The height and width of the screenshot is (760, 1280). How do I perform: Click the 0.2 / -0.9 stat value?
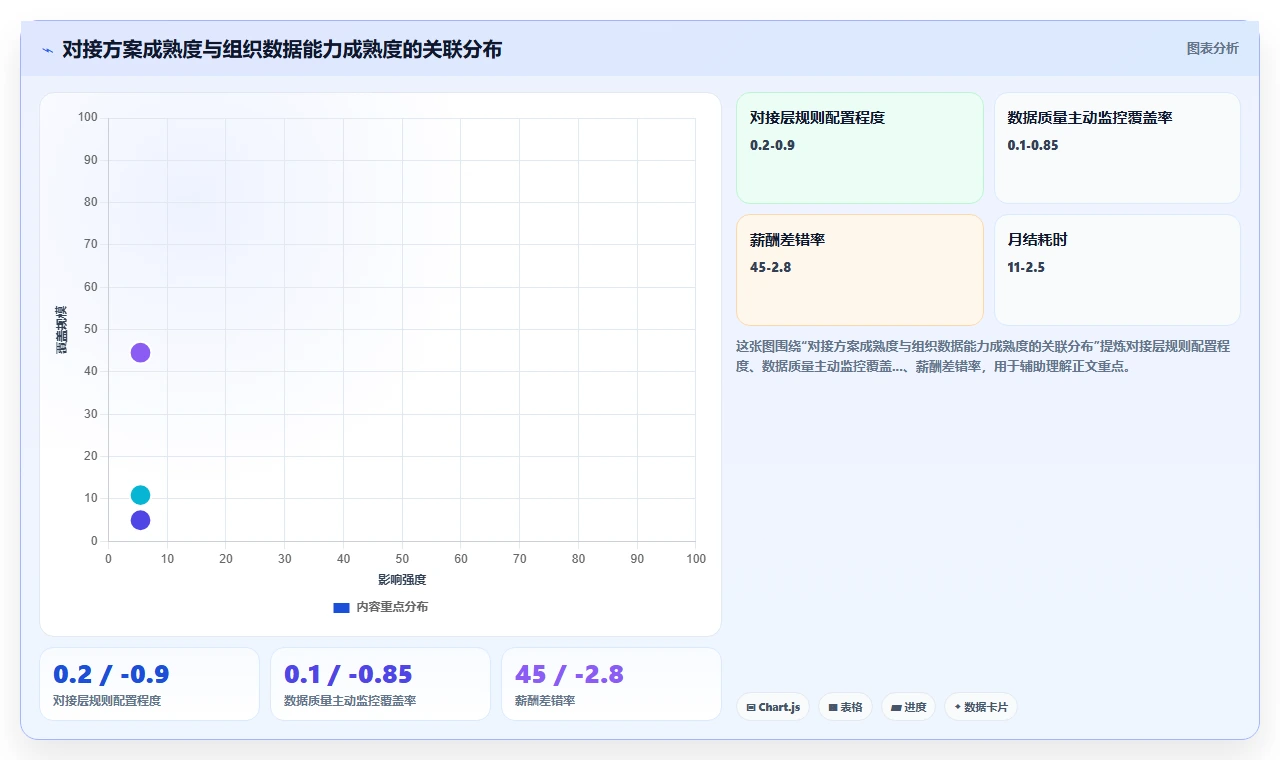(111, 675)
